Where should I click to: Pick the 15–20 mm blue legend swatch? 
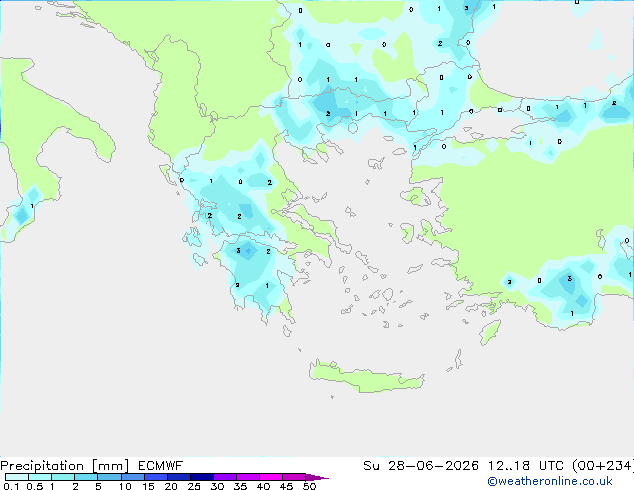[156, 477]
